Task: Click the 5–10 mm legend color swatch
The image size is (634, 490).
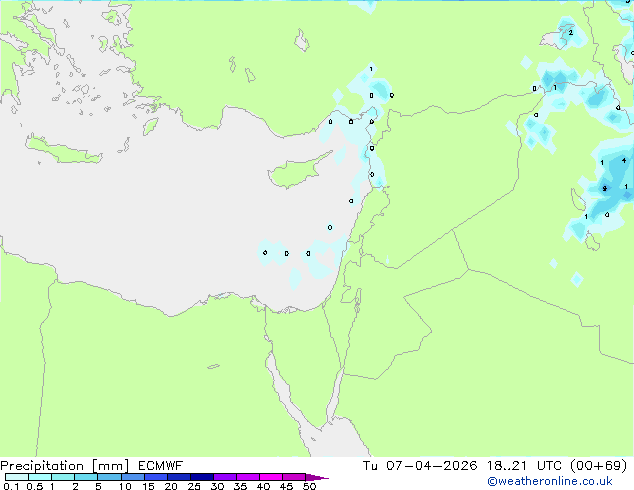Action: pos(109,477)
